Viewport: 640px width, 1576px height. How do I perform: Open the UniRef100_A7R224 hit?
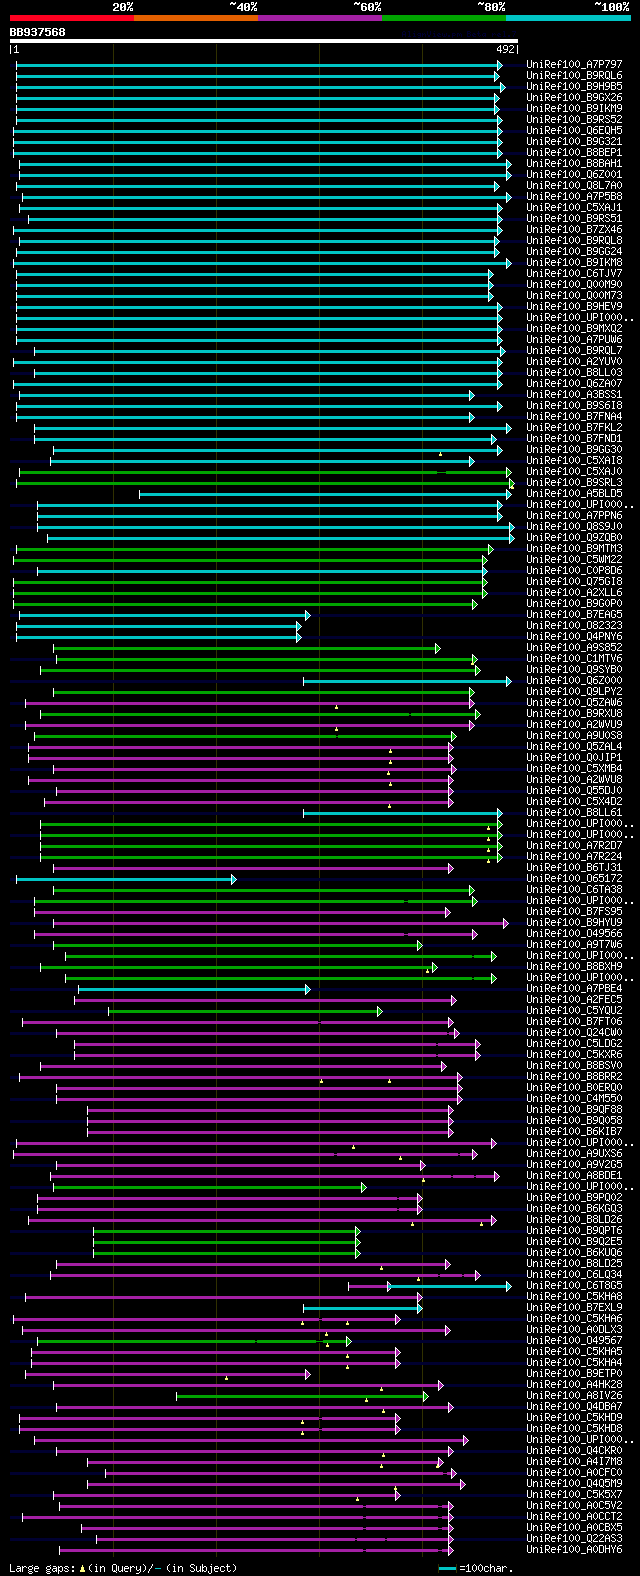point(574,856)
